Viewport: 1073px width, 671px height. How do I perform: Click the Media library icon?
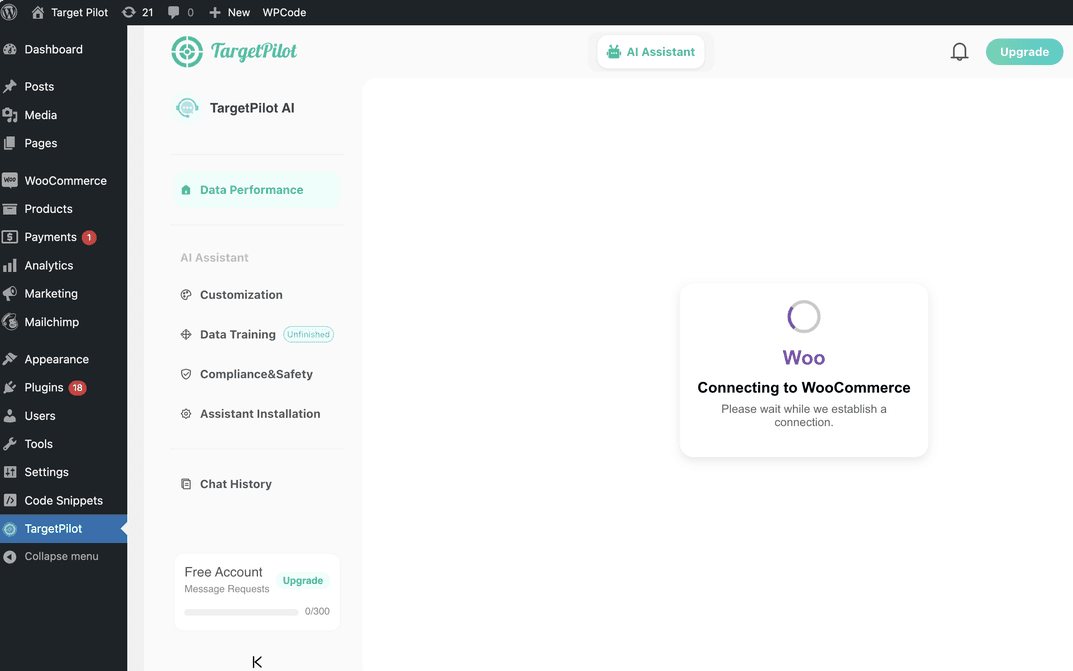pos(10,115)
